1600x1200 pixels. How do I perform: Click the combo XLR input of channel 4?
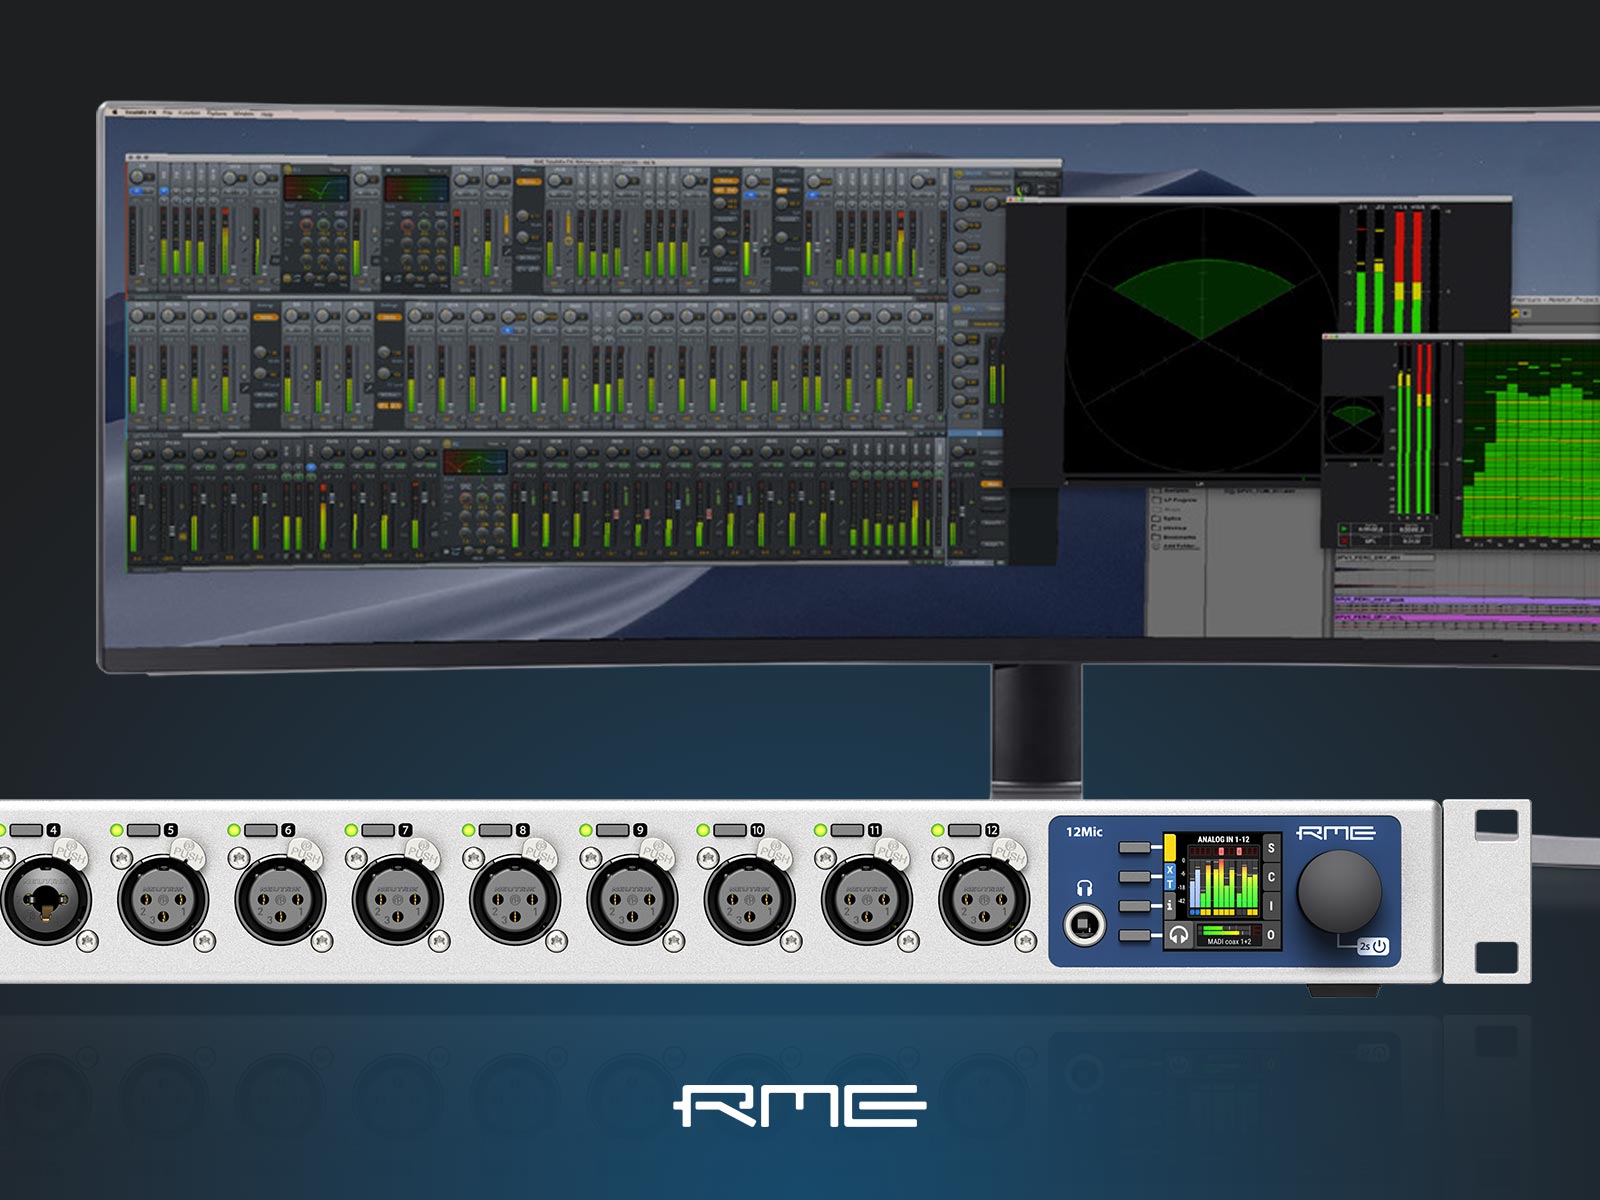45,899
